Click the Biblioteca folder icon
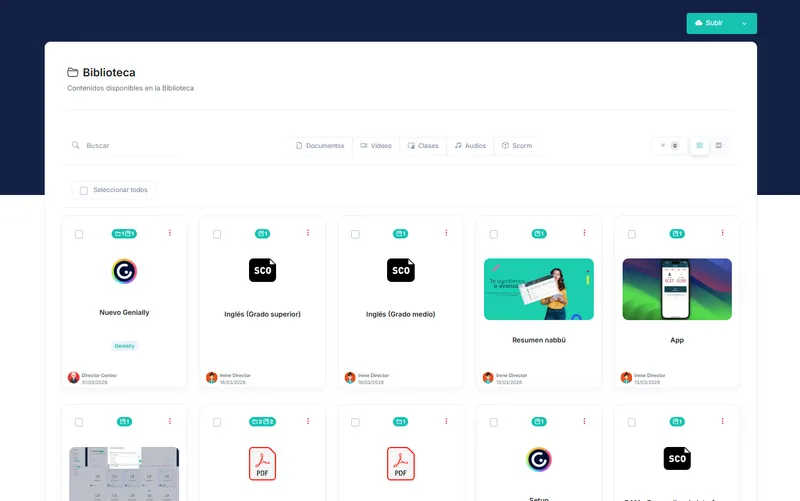The height and width of the screenshot is (501, 800). coord(72,72)
